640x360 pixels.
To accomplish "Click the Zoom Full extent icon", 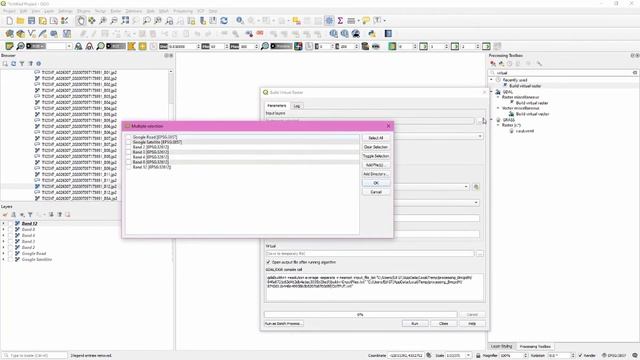I will 125,20.
